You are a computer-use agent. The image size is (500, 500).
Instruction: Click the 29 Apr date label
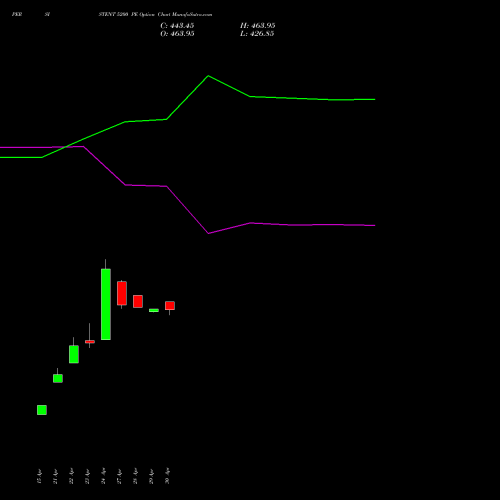click(151, 476)
